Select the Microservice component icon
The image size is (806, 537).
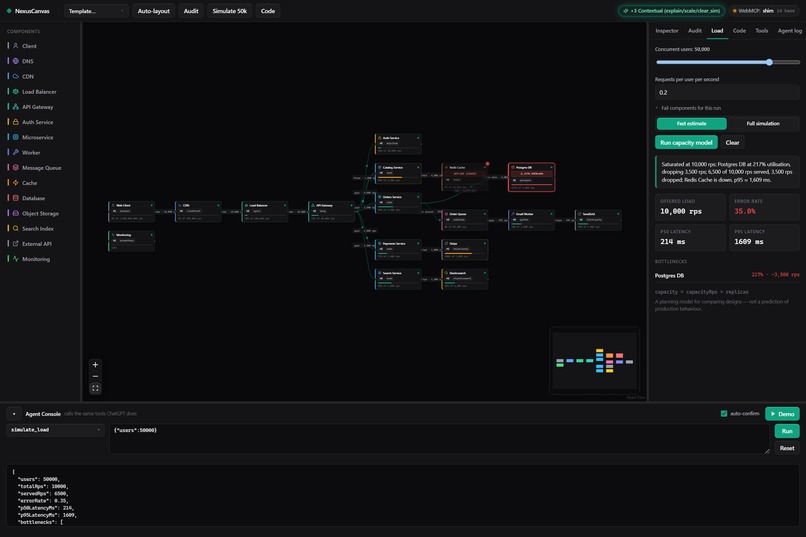(x=15, y=137)
